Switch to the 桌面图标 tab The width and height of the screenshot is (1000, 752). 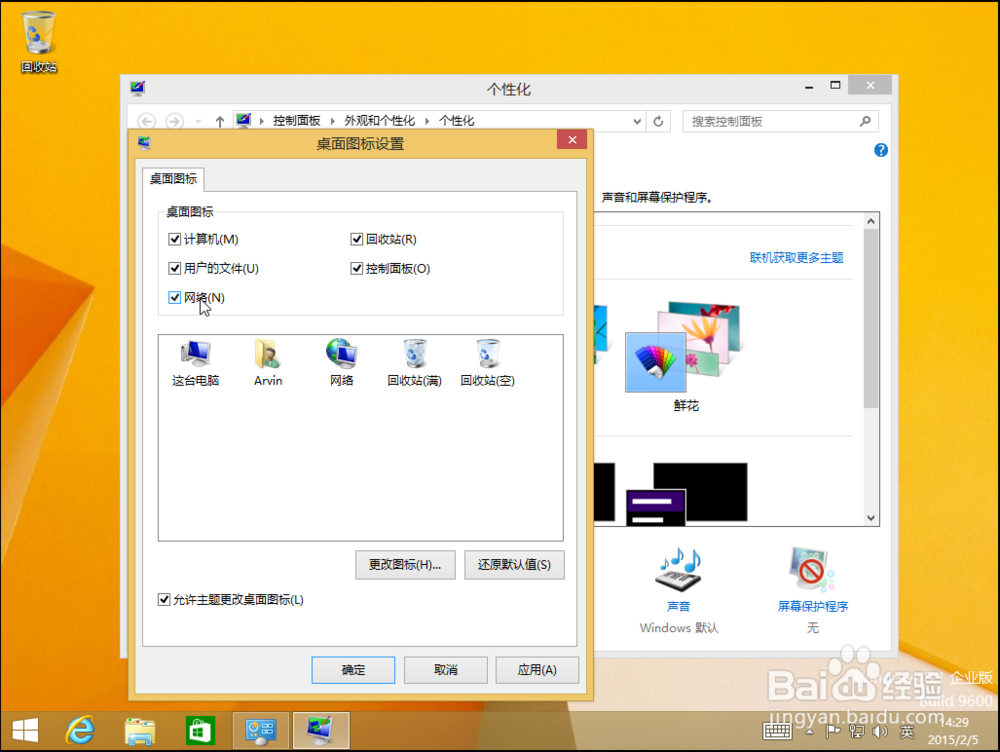(172, 180)
